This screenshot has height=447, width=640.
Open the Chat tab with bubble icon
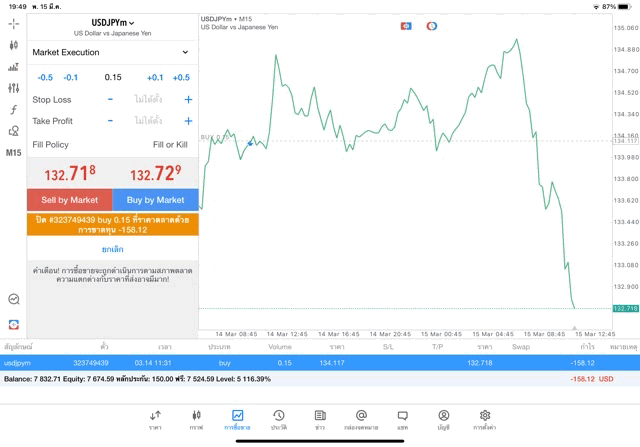pyautogui.click(x=402, y=420)
